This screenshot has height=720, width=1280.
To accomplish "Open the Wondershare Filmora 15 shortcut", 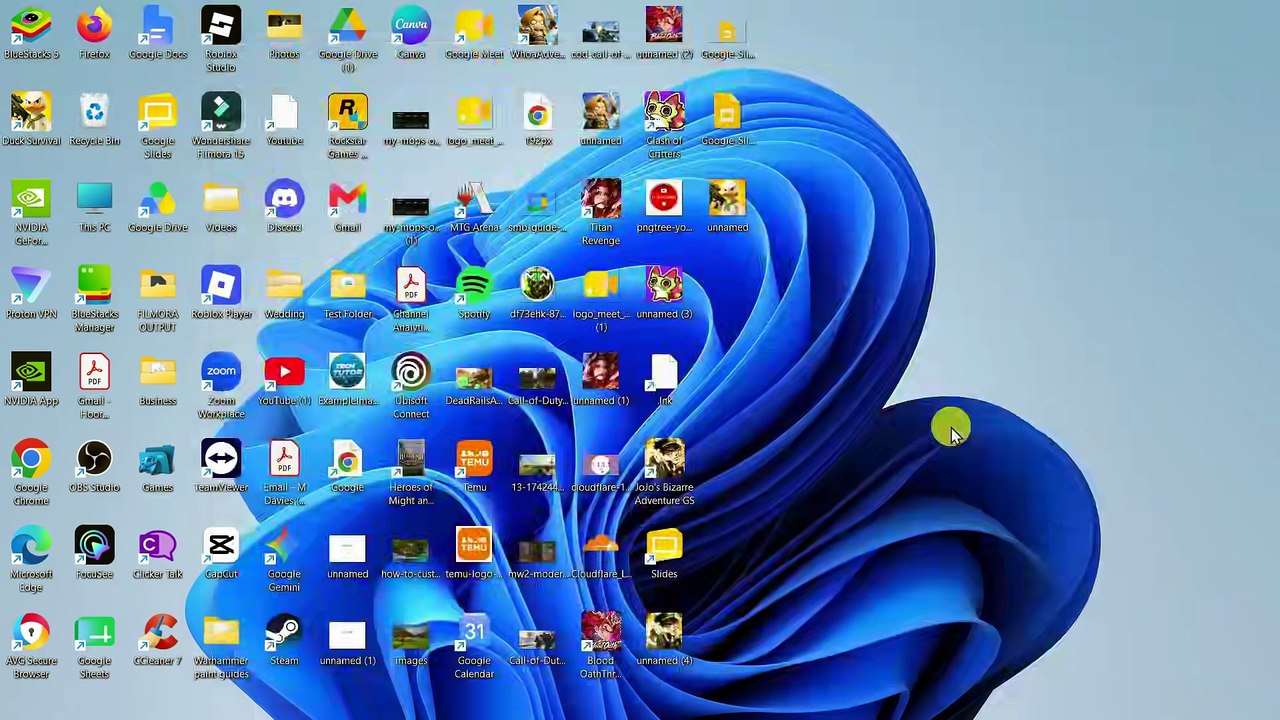I will tap(221, 112).
